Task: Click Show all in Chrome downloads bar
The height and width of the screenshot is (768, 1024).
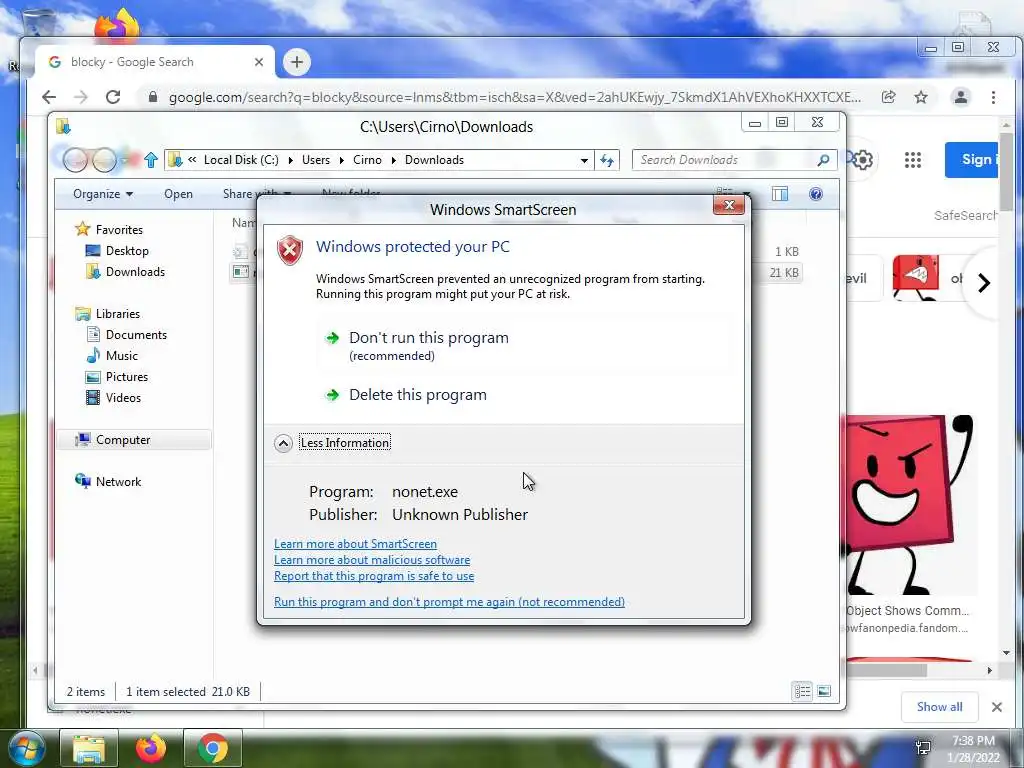Action: point(939,707)
